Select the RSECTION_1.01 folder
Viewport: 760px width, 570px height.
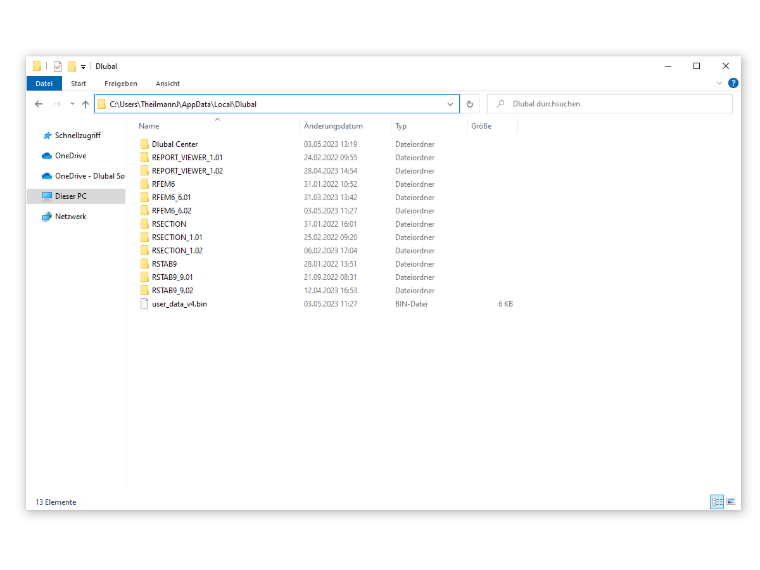click(177, 237)
